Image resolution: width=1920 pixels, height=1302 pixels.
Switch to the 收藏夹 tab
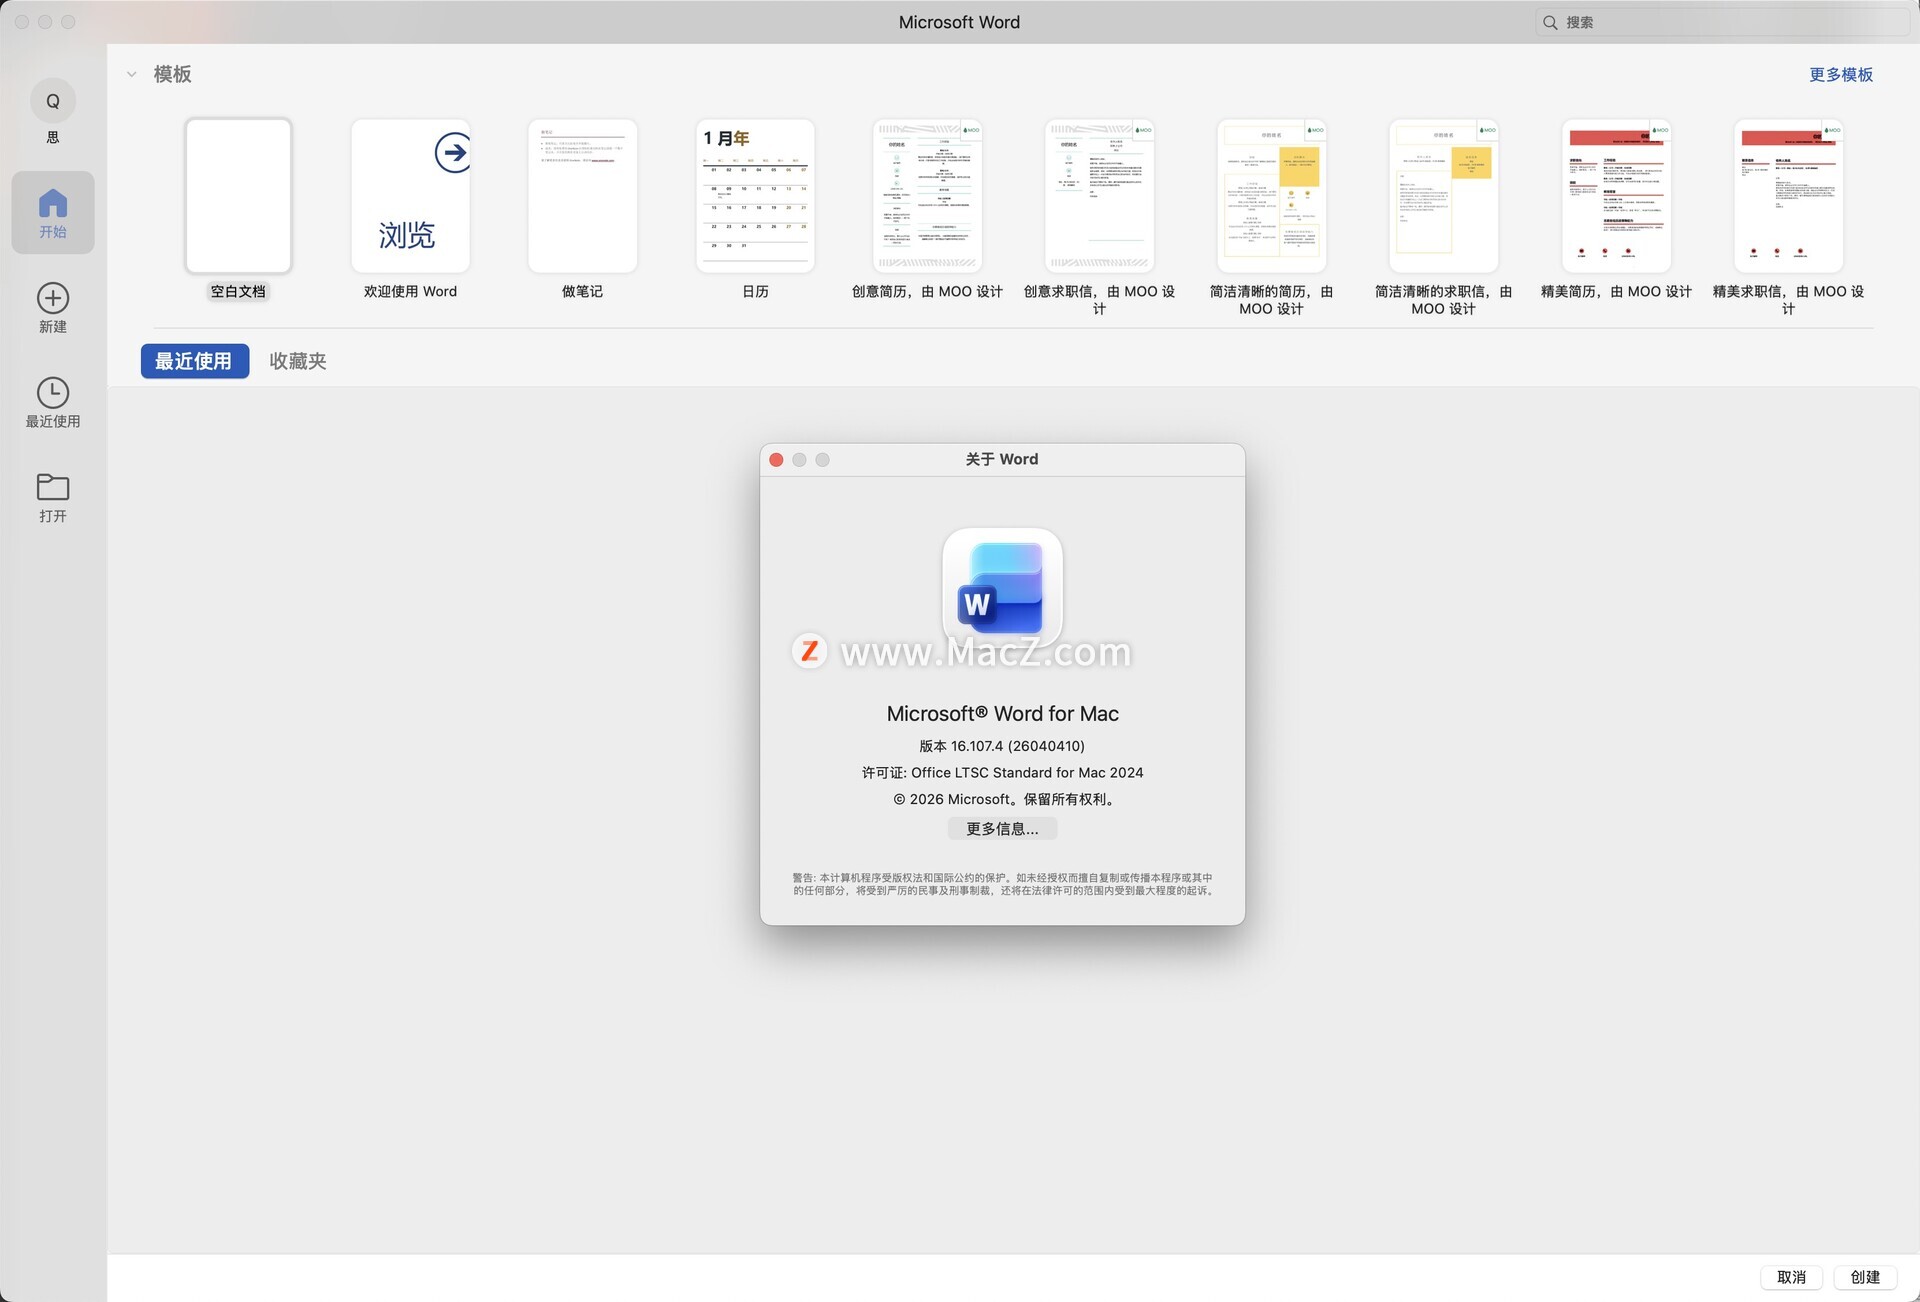point(298,361)
